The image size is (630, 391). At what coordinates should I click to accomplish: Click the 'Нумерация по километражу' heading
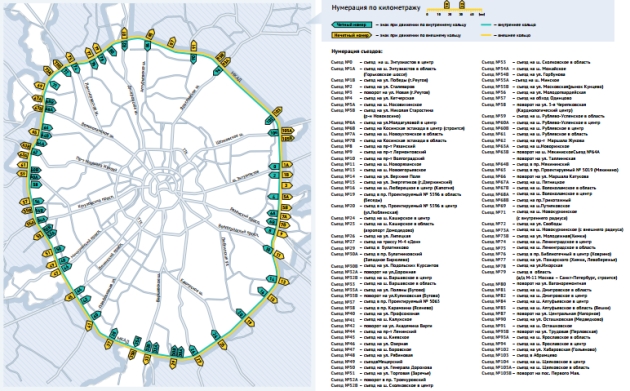pyautogui.click(x=376, y=8)
